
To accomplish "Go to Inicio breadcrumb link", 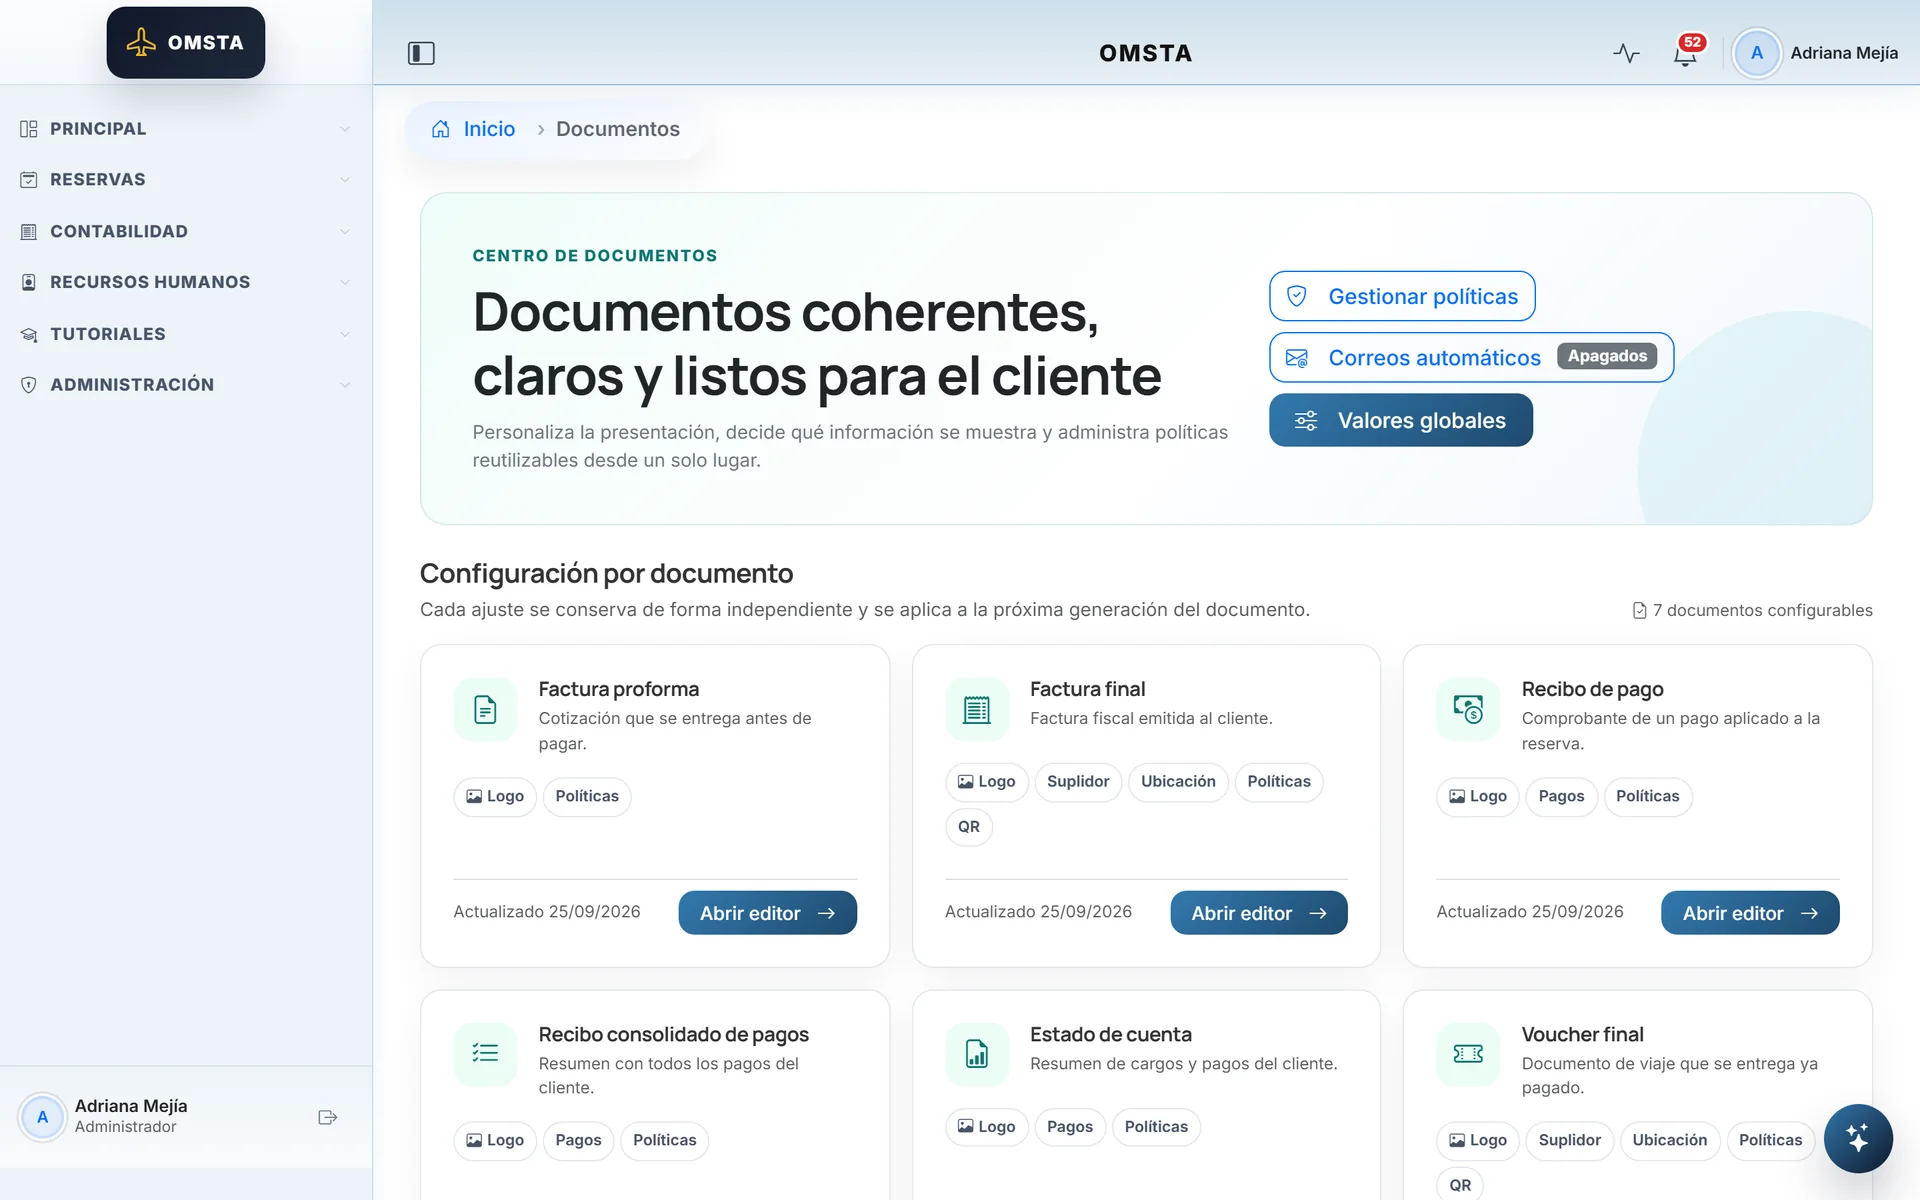I will (489, 129).
